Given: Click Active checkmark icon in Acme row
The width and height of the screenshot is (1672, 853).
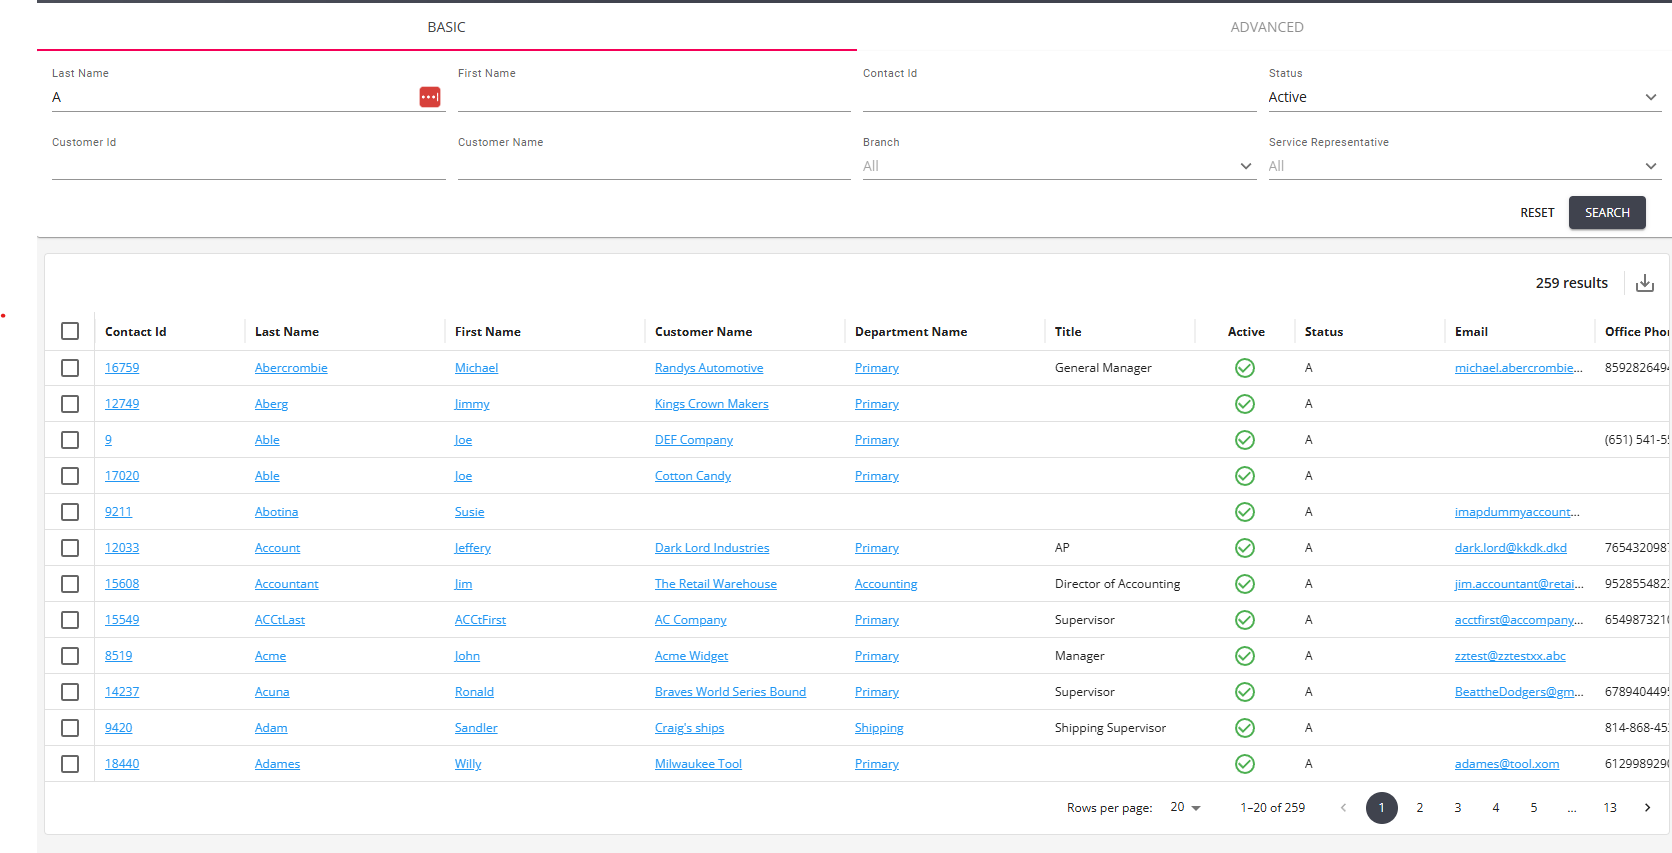Looking at the screenshot, I should [x=1245, y=656].
